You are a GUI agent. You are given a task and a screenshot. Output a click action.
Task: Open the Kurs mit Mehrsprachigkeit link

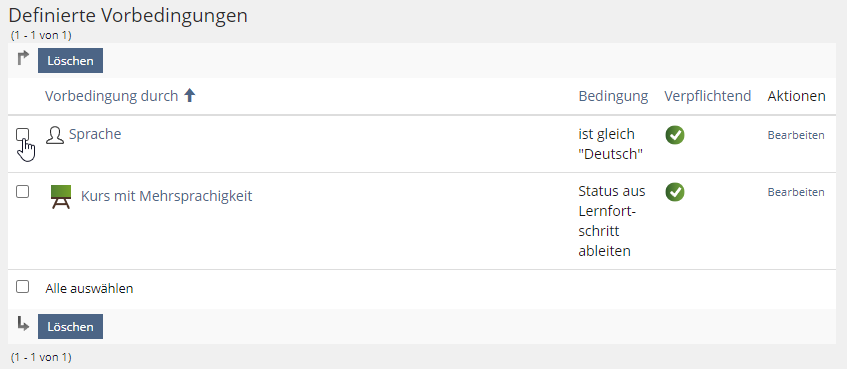pyautogui.click(x=166, y=196)
